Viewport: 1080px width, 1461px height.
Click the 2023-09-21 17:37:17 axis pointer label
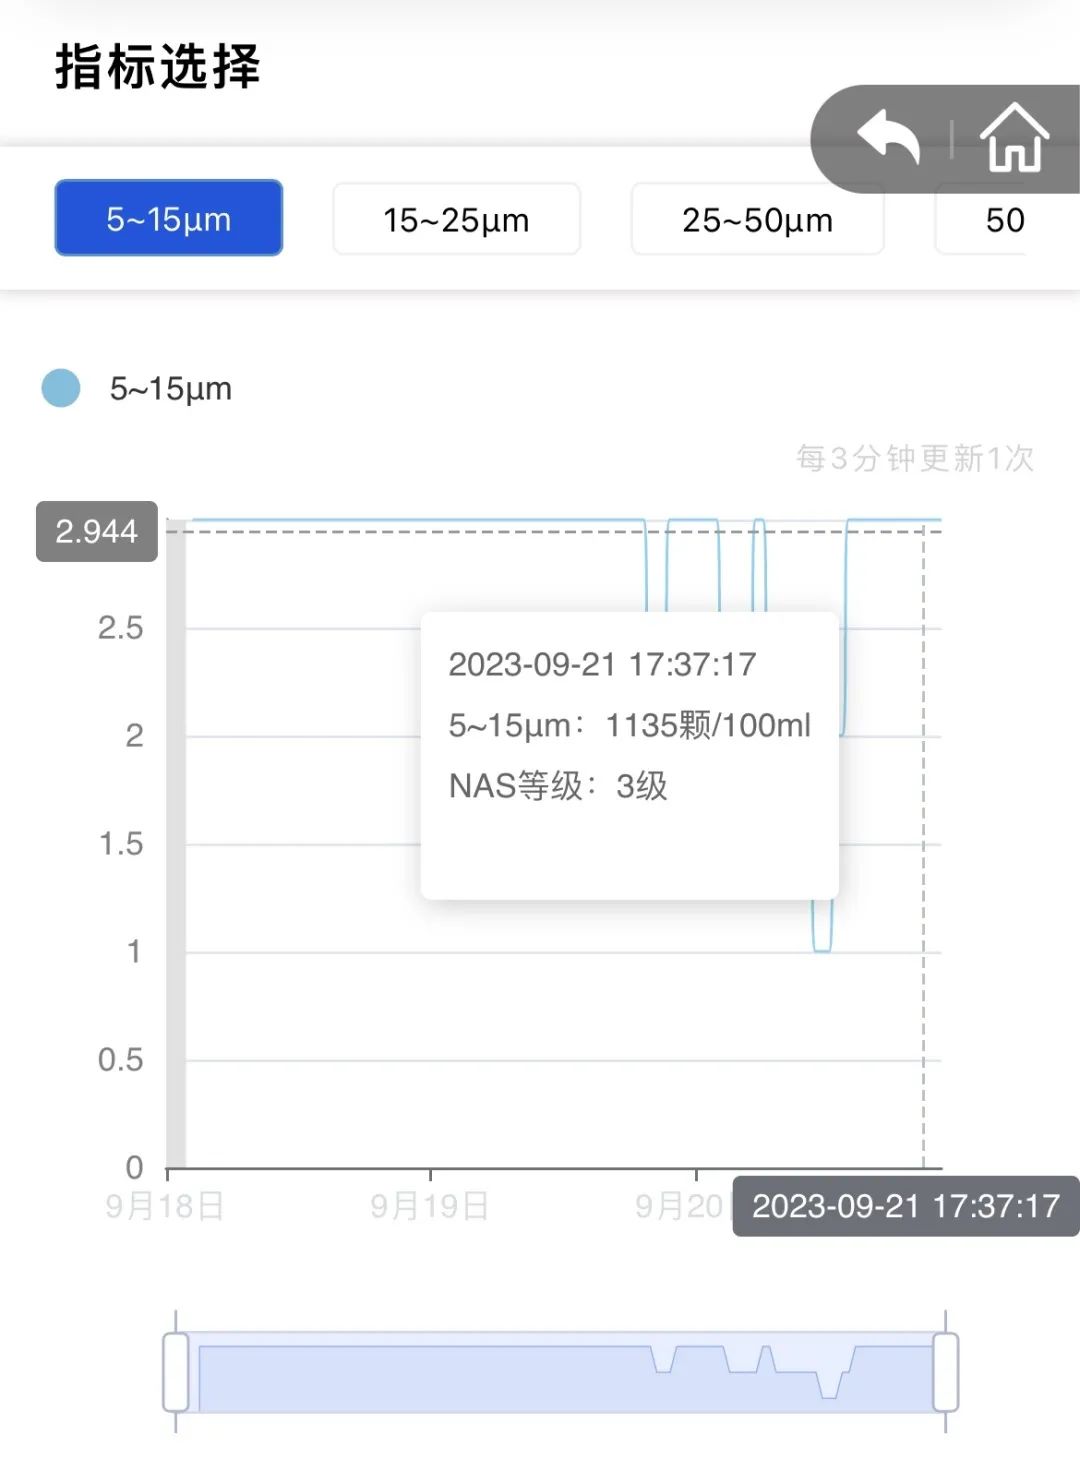905,1206
